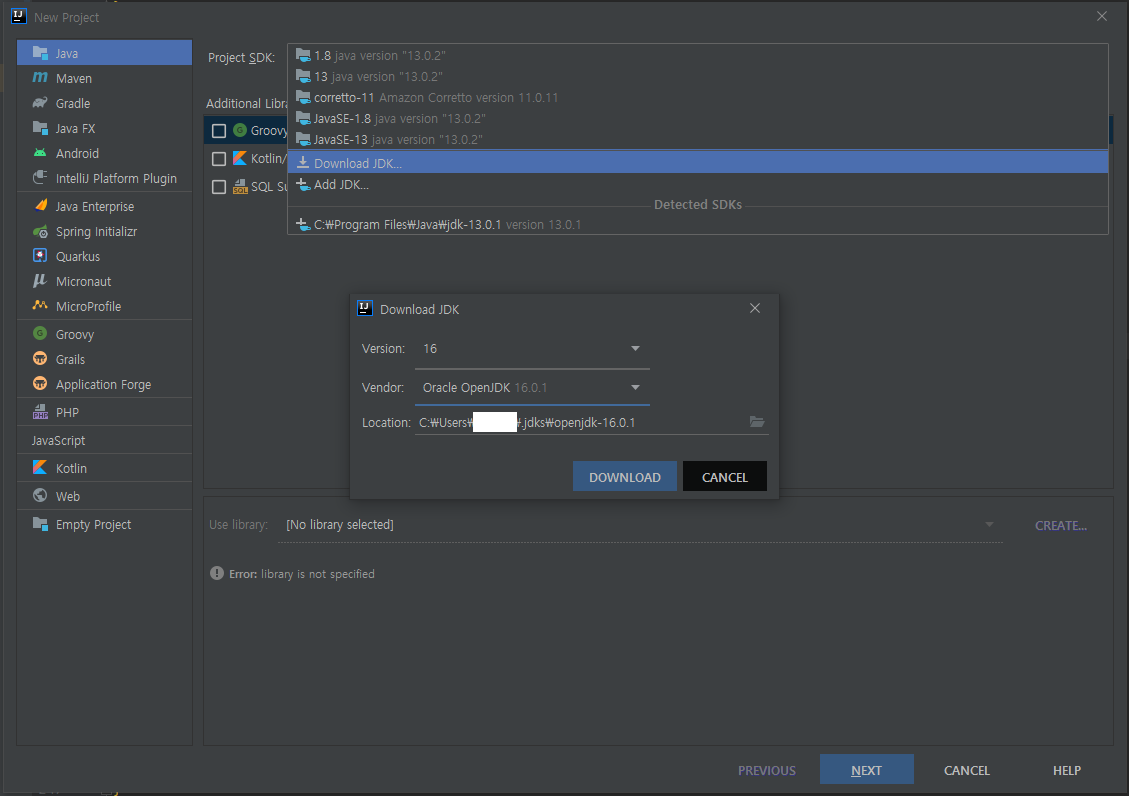Pick the Gradle elephant icon
1129x796 pixels.
tap(40, 103)
